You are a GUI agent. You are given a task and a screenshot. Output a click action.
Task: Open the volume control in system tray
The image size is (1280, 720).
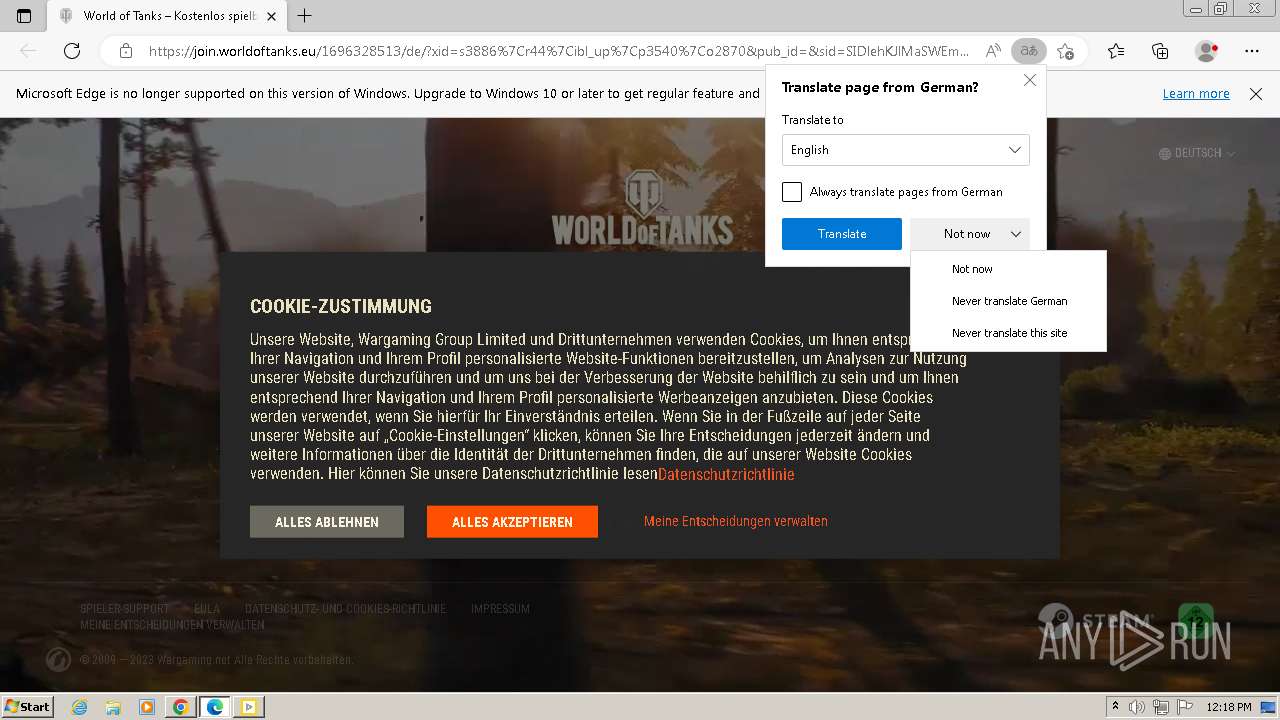pyautogui.click(x=1137, y=707)
